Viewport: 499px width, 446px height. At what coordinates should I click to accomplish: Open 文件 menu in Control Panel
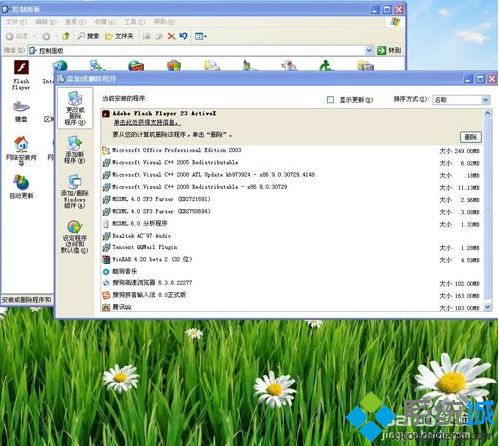click(16, 22)
